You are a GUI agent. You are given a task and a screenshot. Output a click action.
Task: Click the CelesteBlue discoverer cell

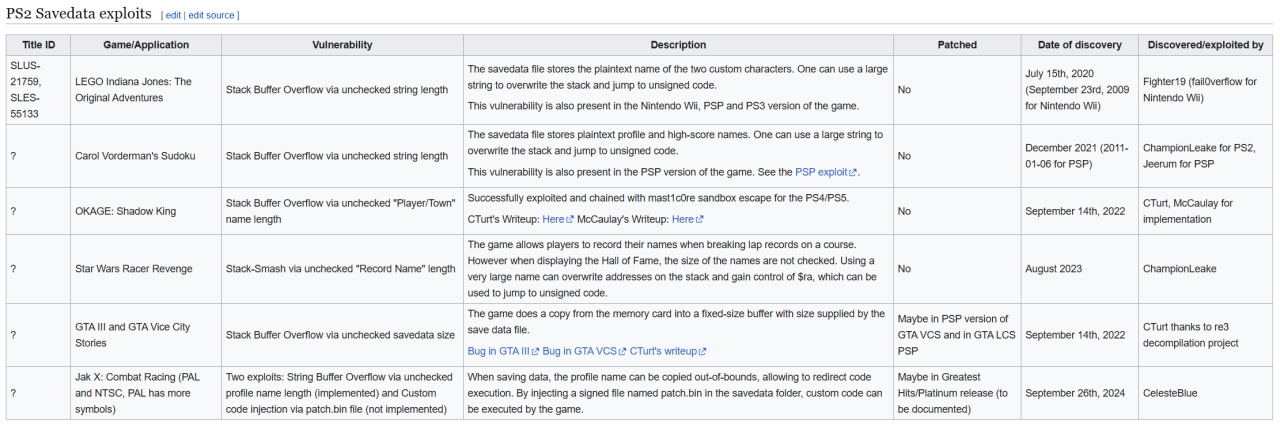[x=1206, y=393]
